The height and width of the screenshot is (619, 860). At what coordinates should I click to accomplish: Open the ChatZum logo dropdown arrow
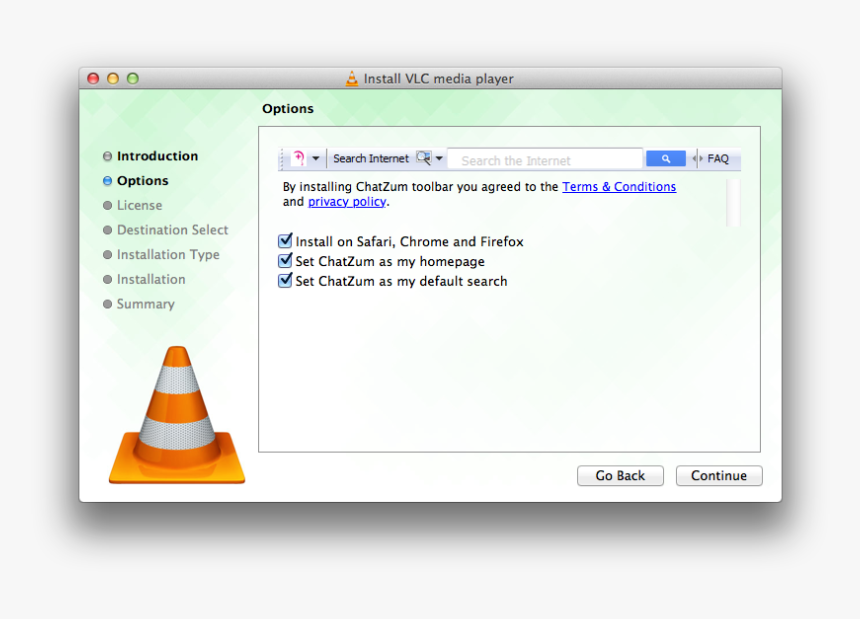[x=318, y=158]
